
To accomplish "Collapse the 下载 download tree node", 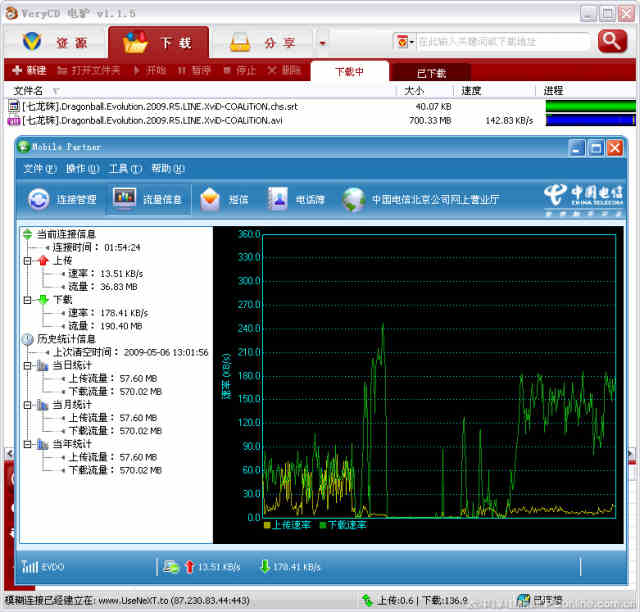I will point(27,300).
